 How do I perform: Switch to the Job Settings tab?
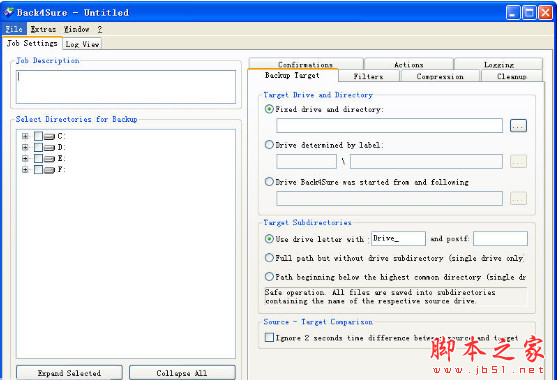click(32, 43)
